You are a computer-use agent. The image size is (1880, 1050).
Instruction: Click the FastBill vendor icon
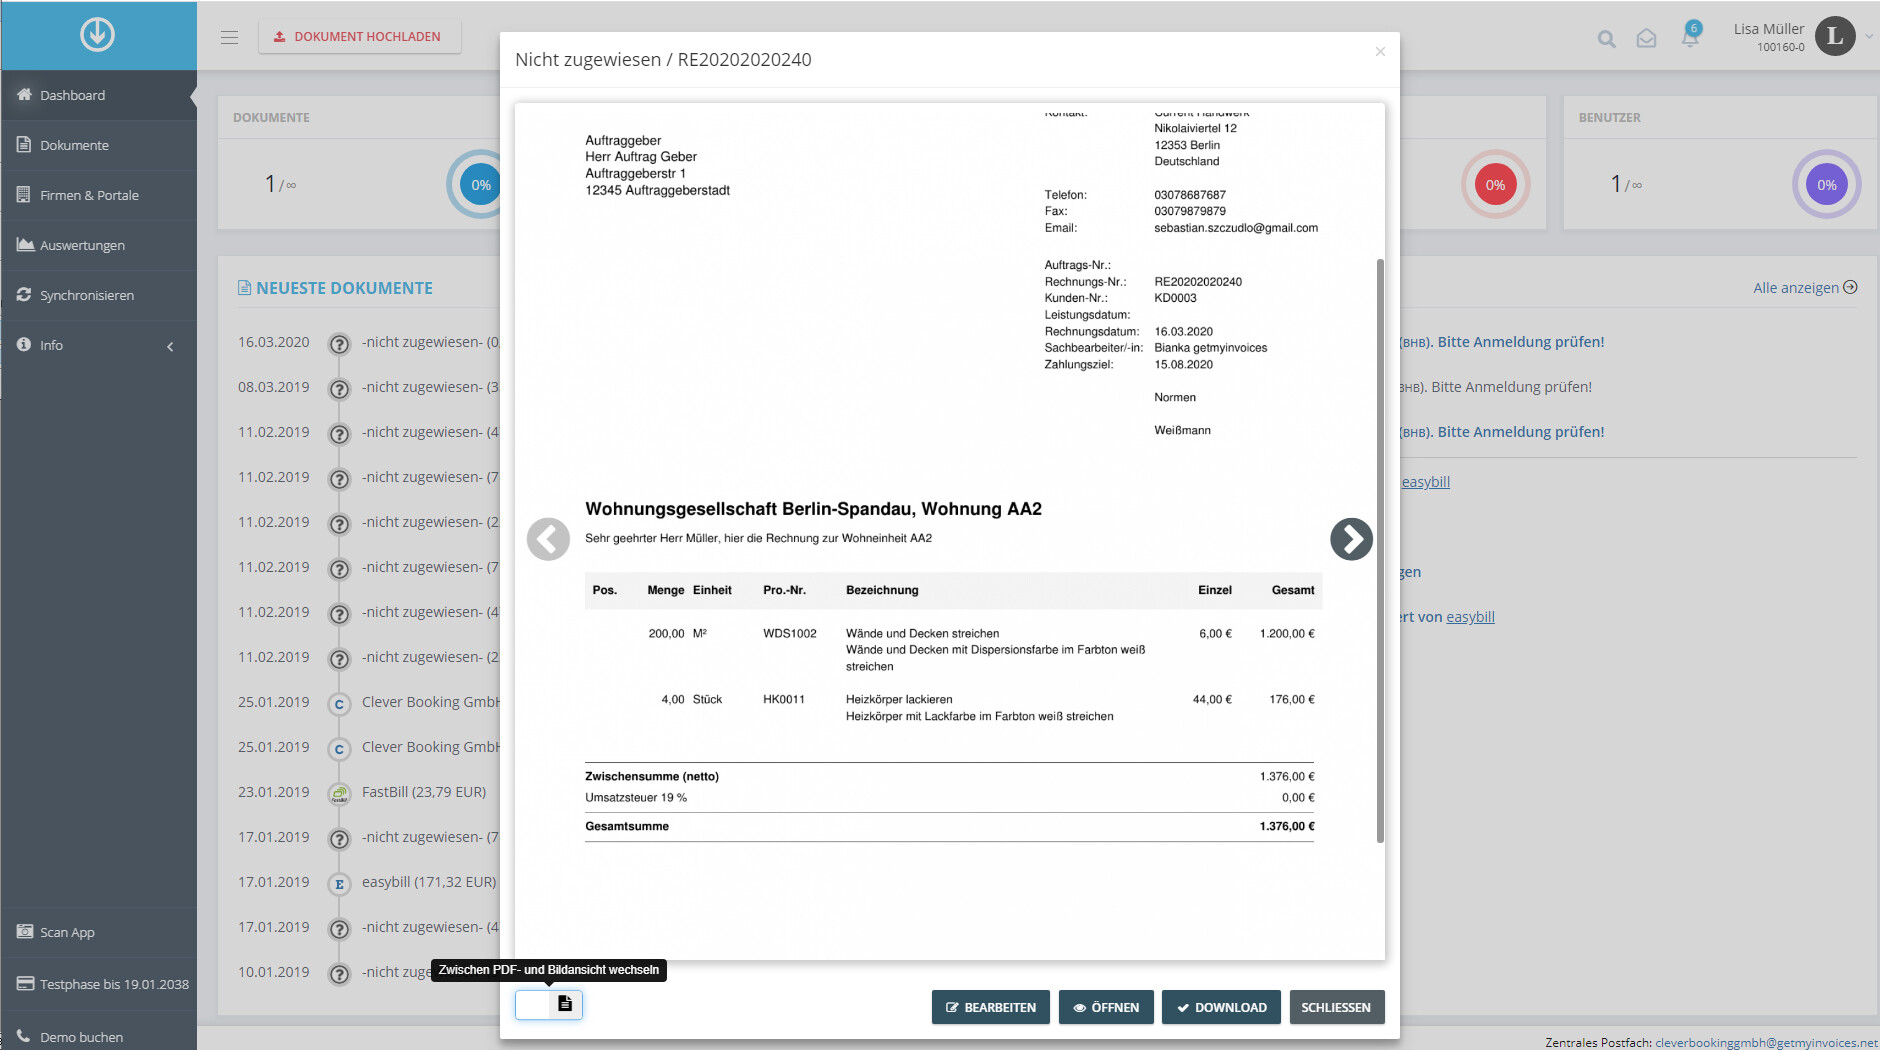click(x=340, y=794)
